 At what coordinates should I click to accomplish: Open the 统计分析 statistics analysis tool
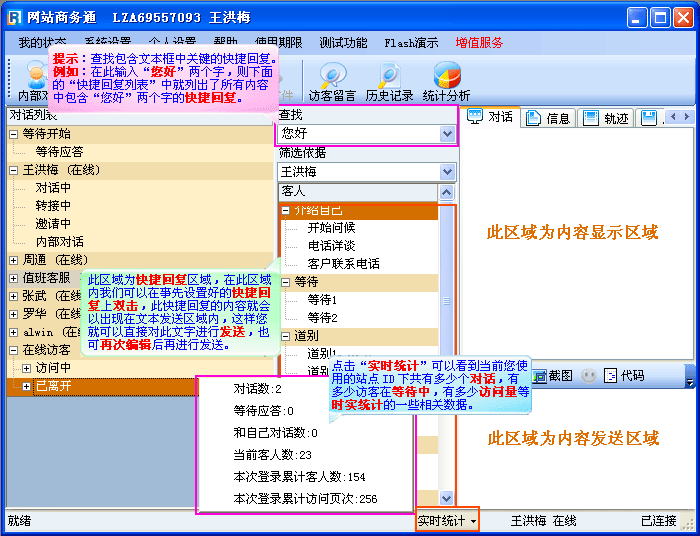pos(446,82)
